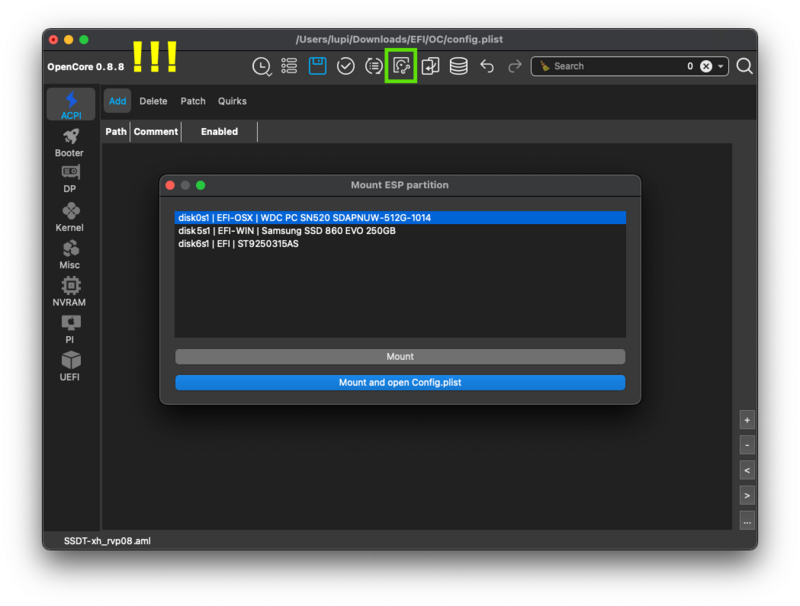Open the Misc sidebar section
800x606 pixels.
70,255
